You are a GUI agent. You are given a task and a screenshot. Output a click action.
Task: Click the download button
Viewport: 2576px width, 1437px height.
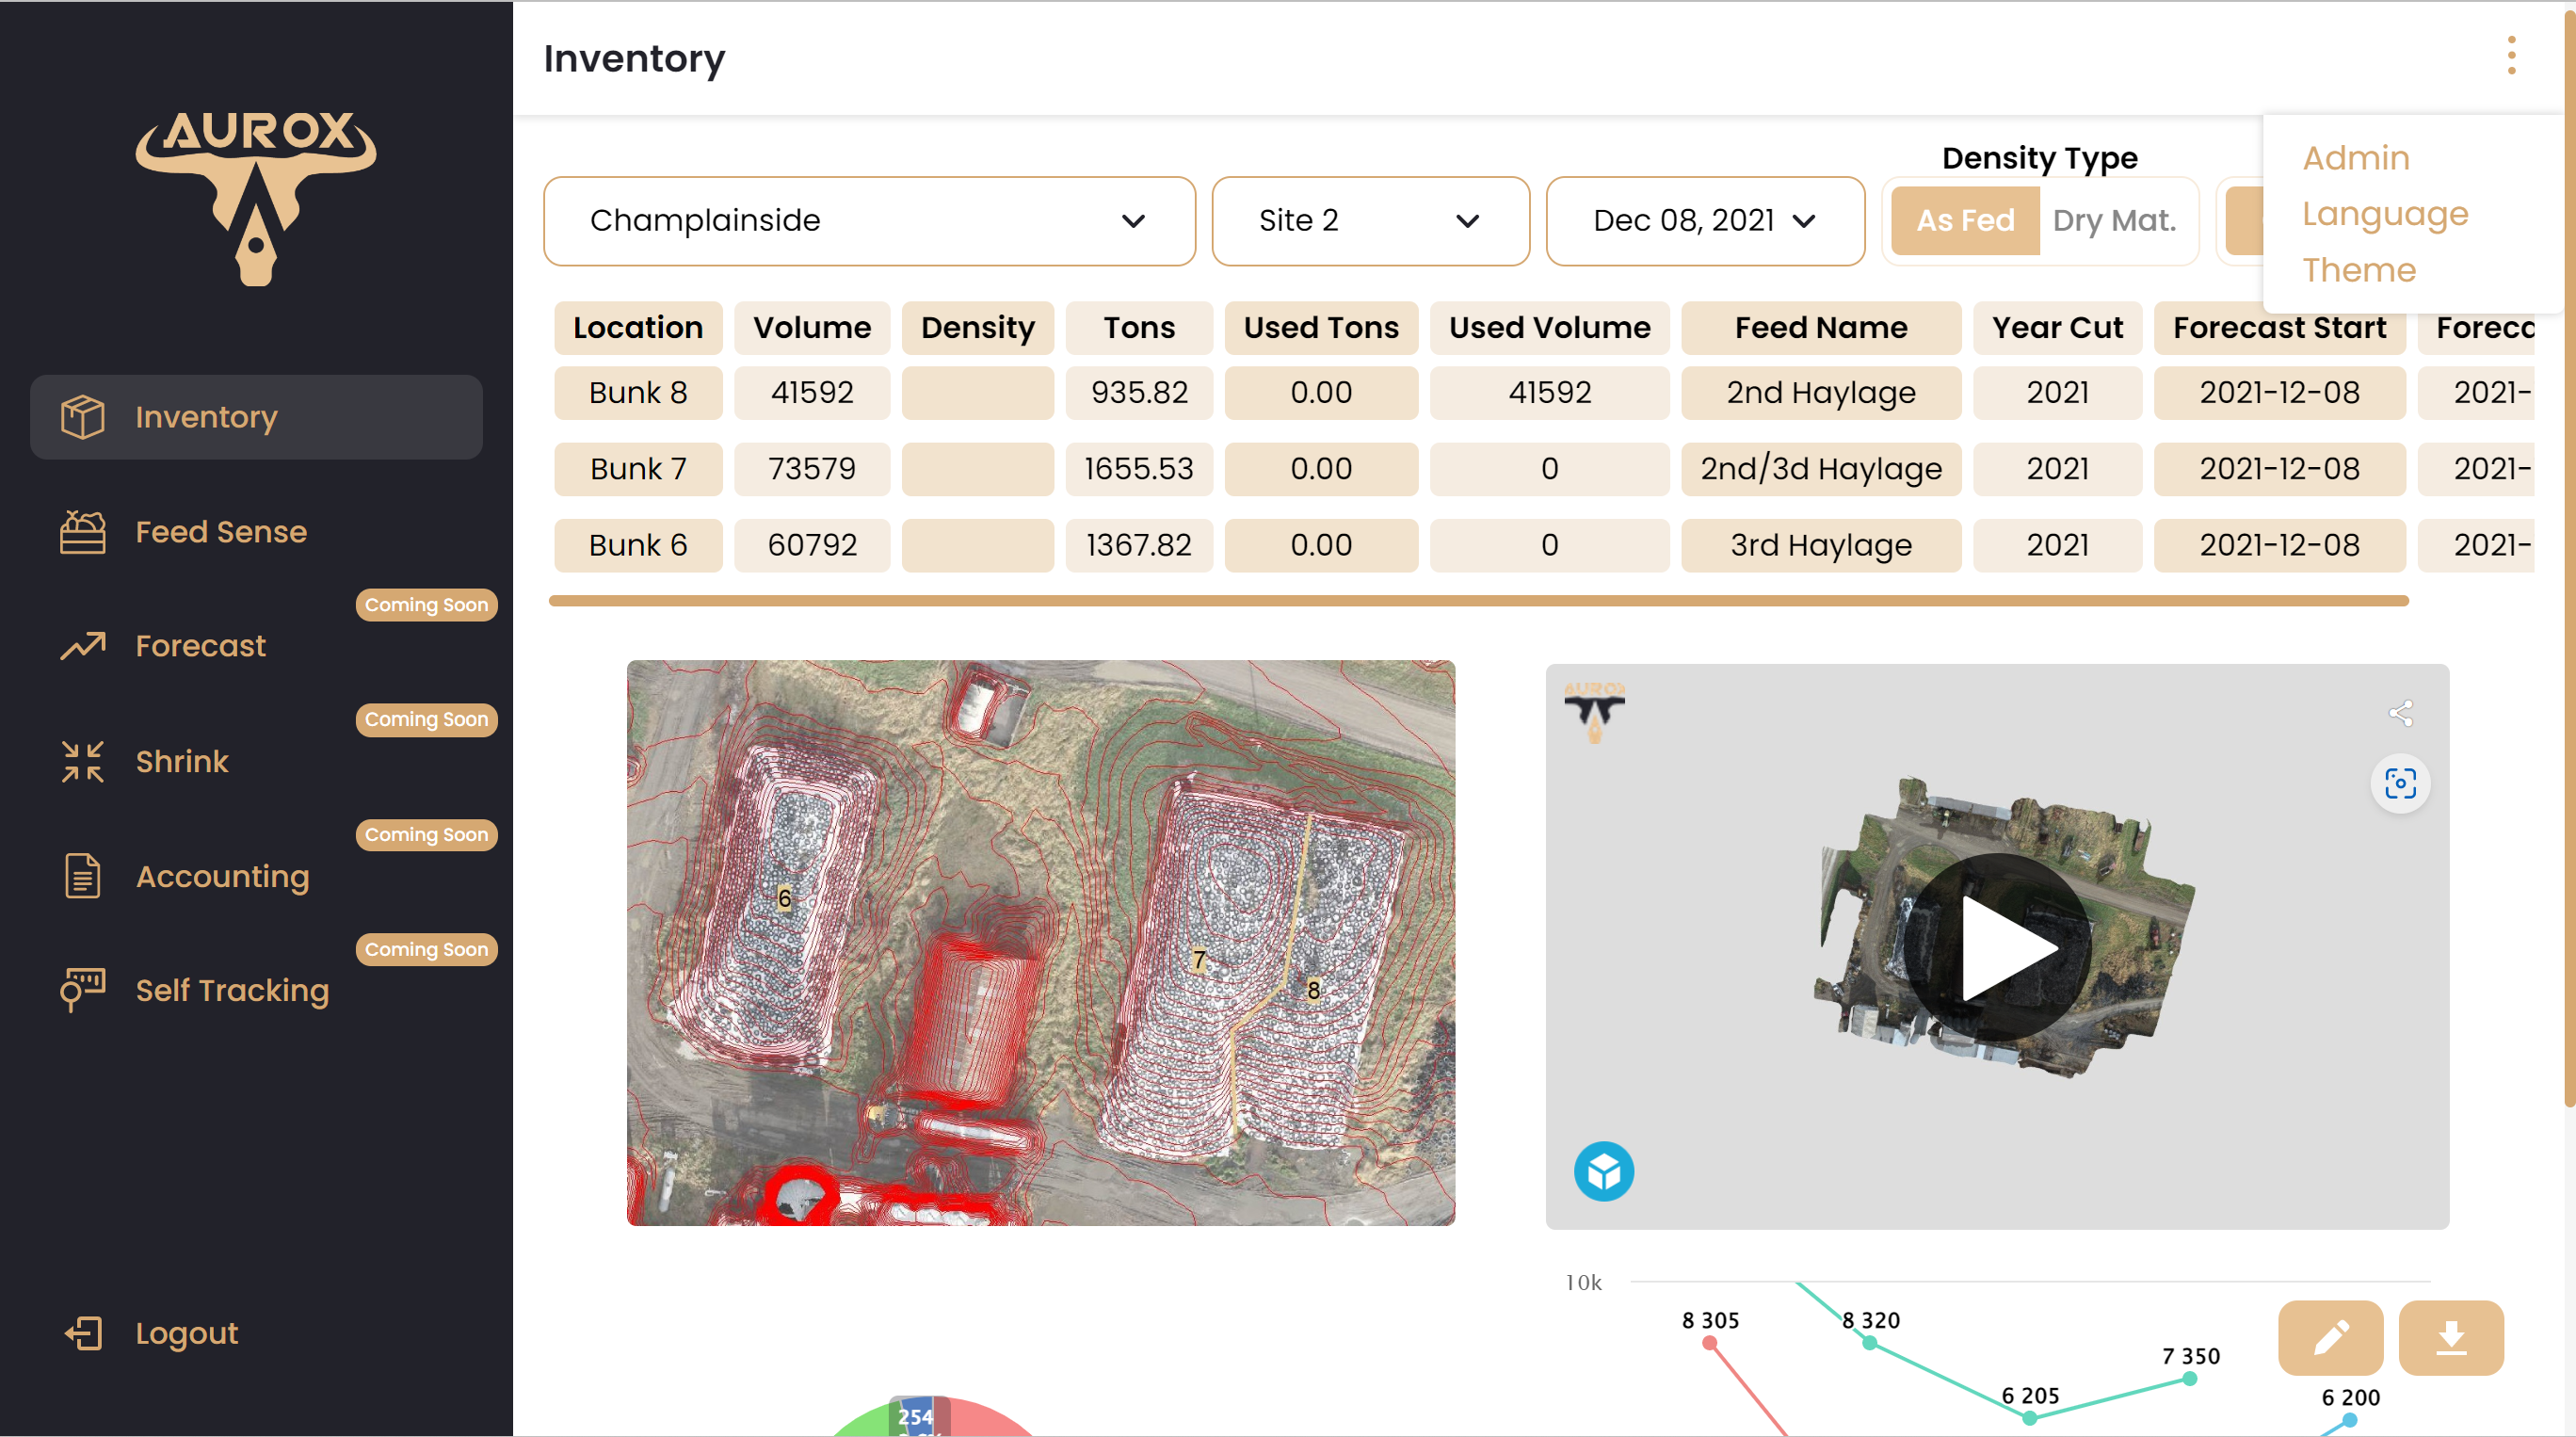tap(2450, 1338)
